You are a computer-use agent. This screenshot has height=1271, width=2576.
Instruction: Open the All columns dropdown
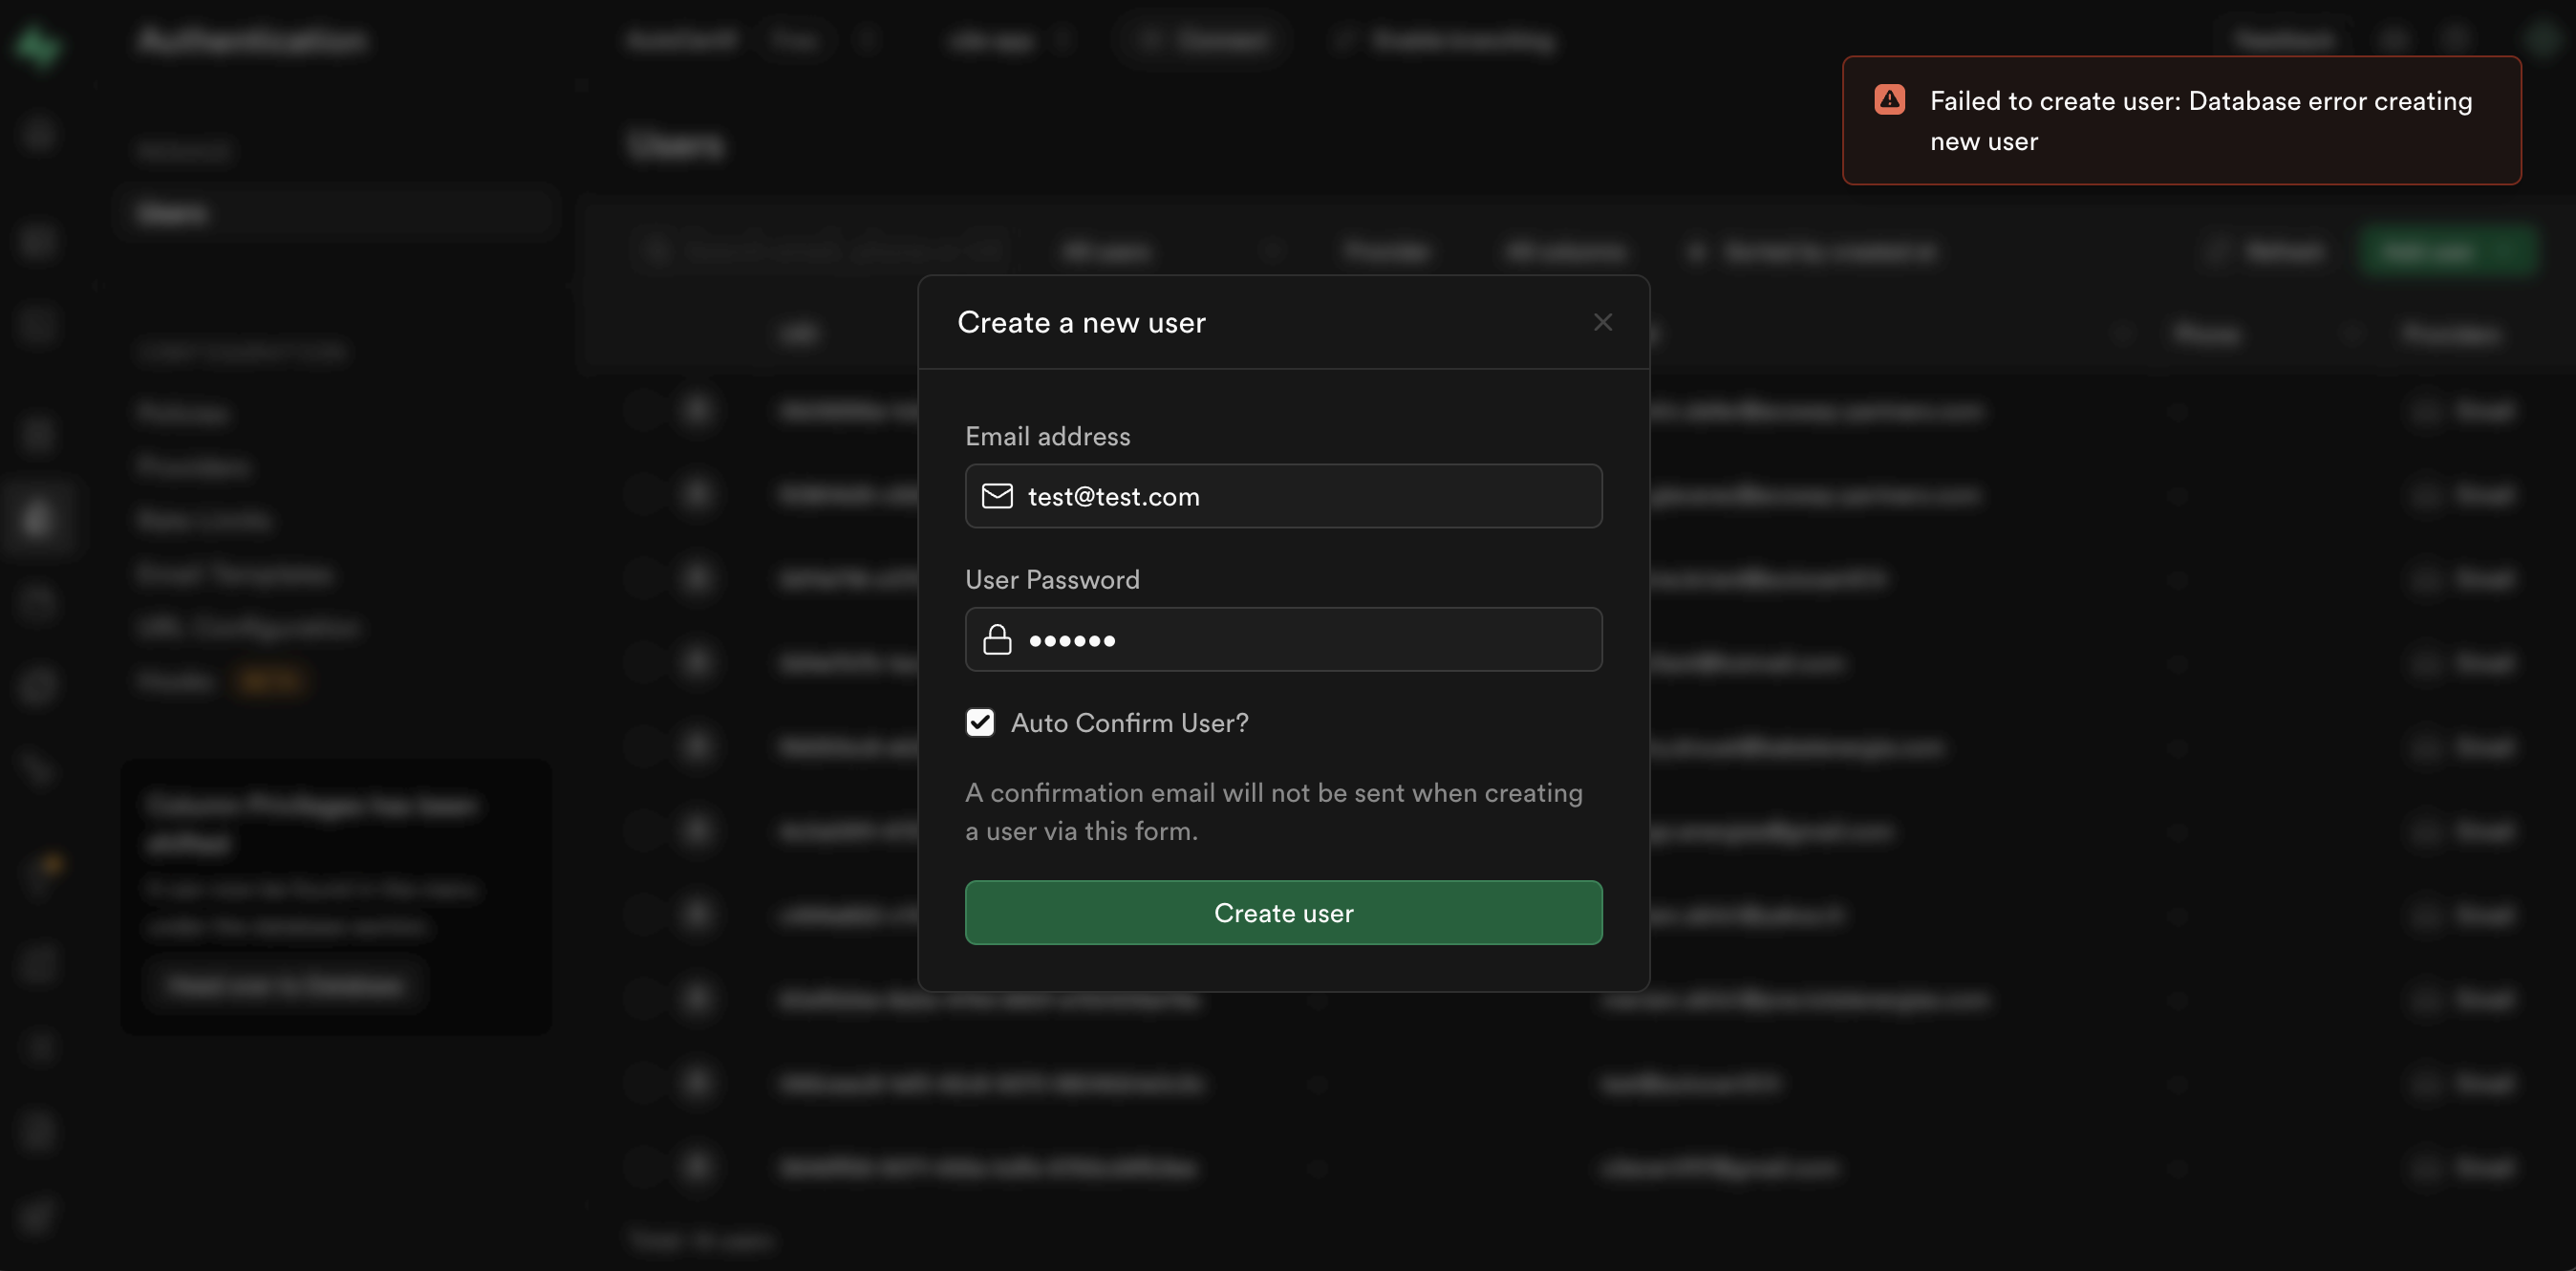1566,251
